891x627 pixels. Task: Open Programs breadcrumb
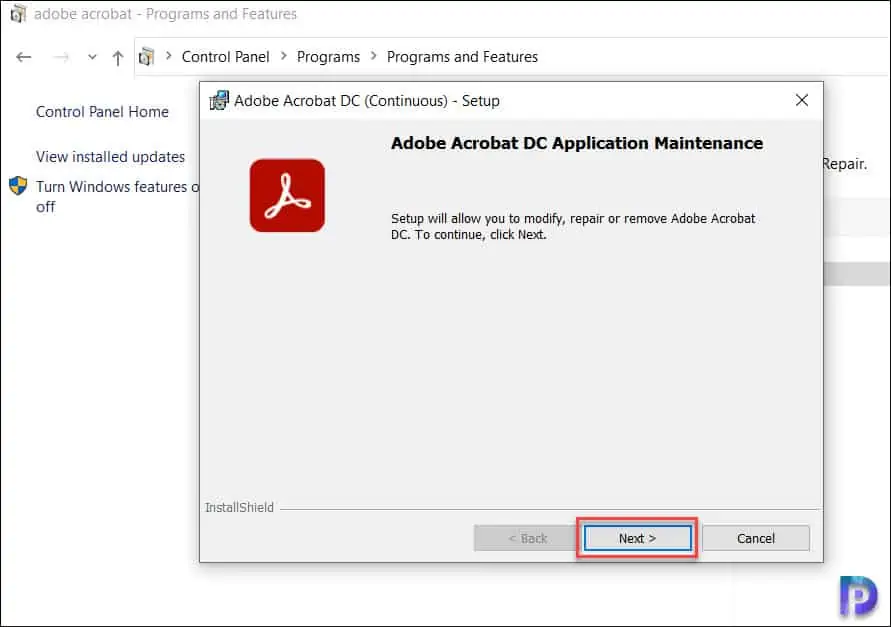pos(328,57)
